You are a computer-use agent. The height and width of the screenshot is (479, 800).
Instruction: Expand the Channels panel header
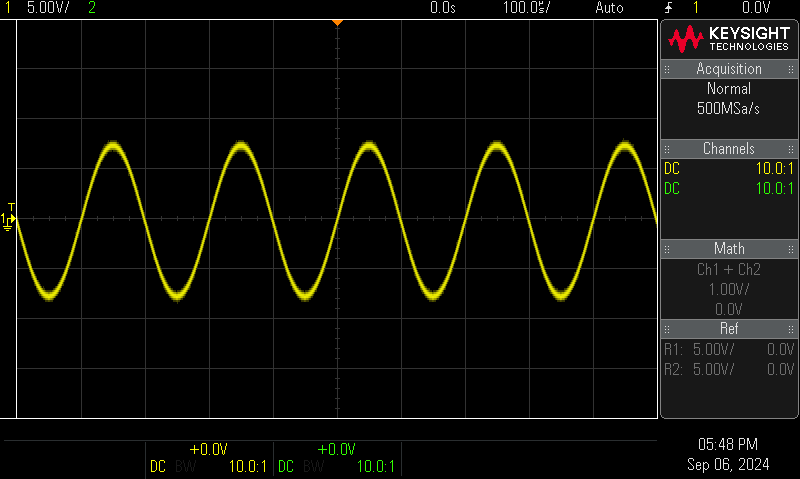[729, 149]
